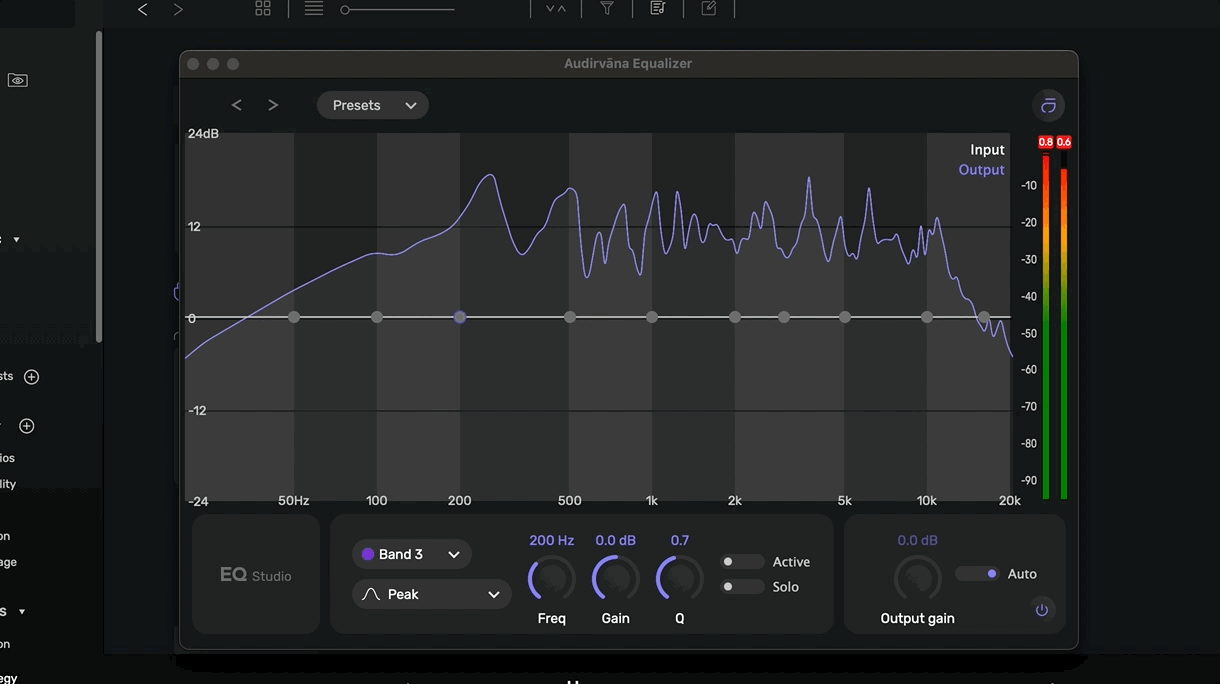1220x684 pixels.
Task: Click the Audirvana logo icon in Equalizer
Action: 1048,105
